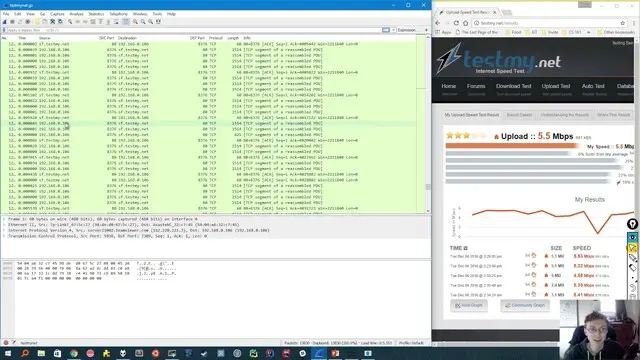Open the Capture menu

click(x=57, y=14)
